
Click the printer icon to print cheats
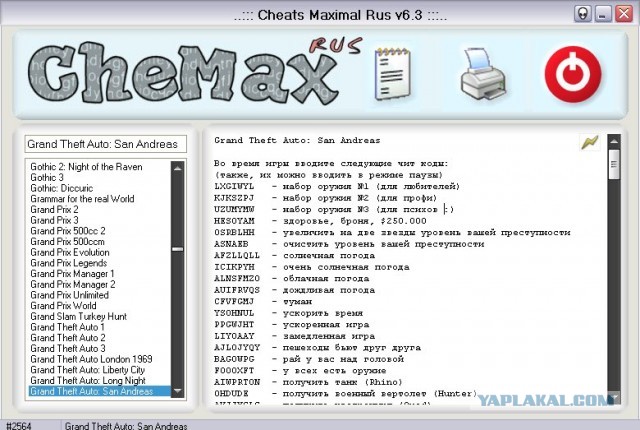483,74
